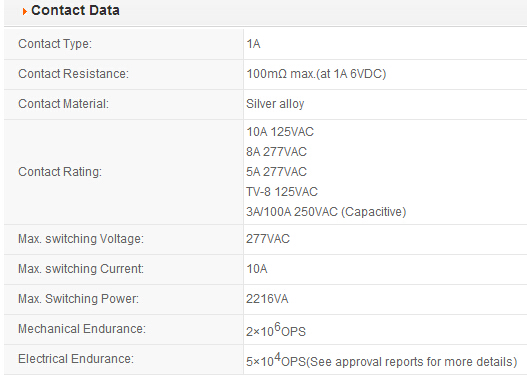Click the 10A 125VAC rating line
Image resolution: width=527 pixels, height=381 pixels.
(280, 132)
